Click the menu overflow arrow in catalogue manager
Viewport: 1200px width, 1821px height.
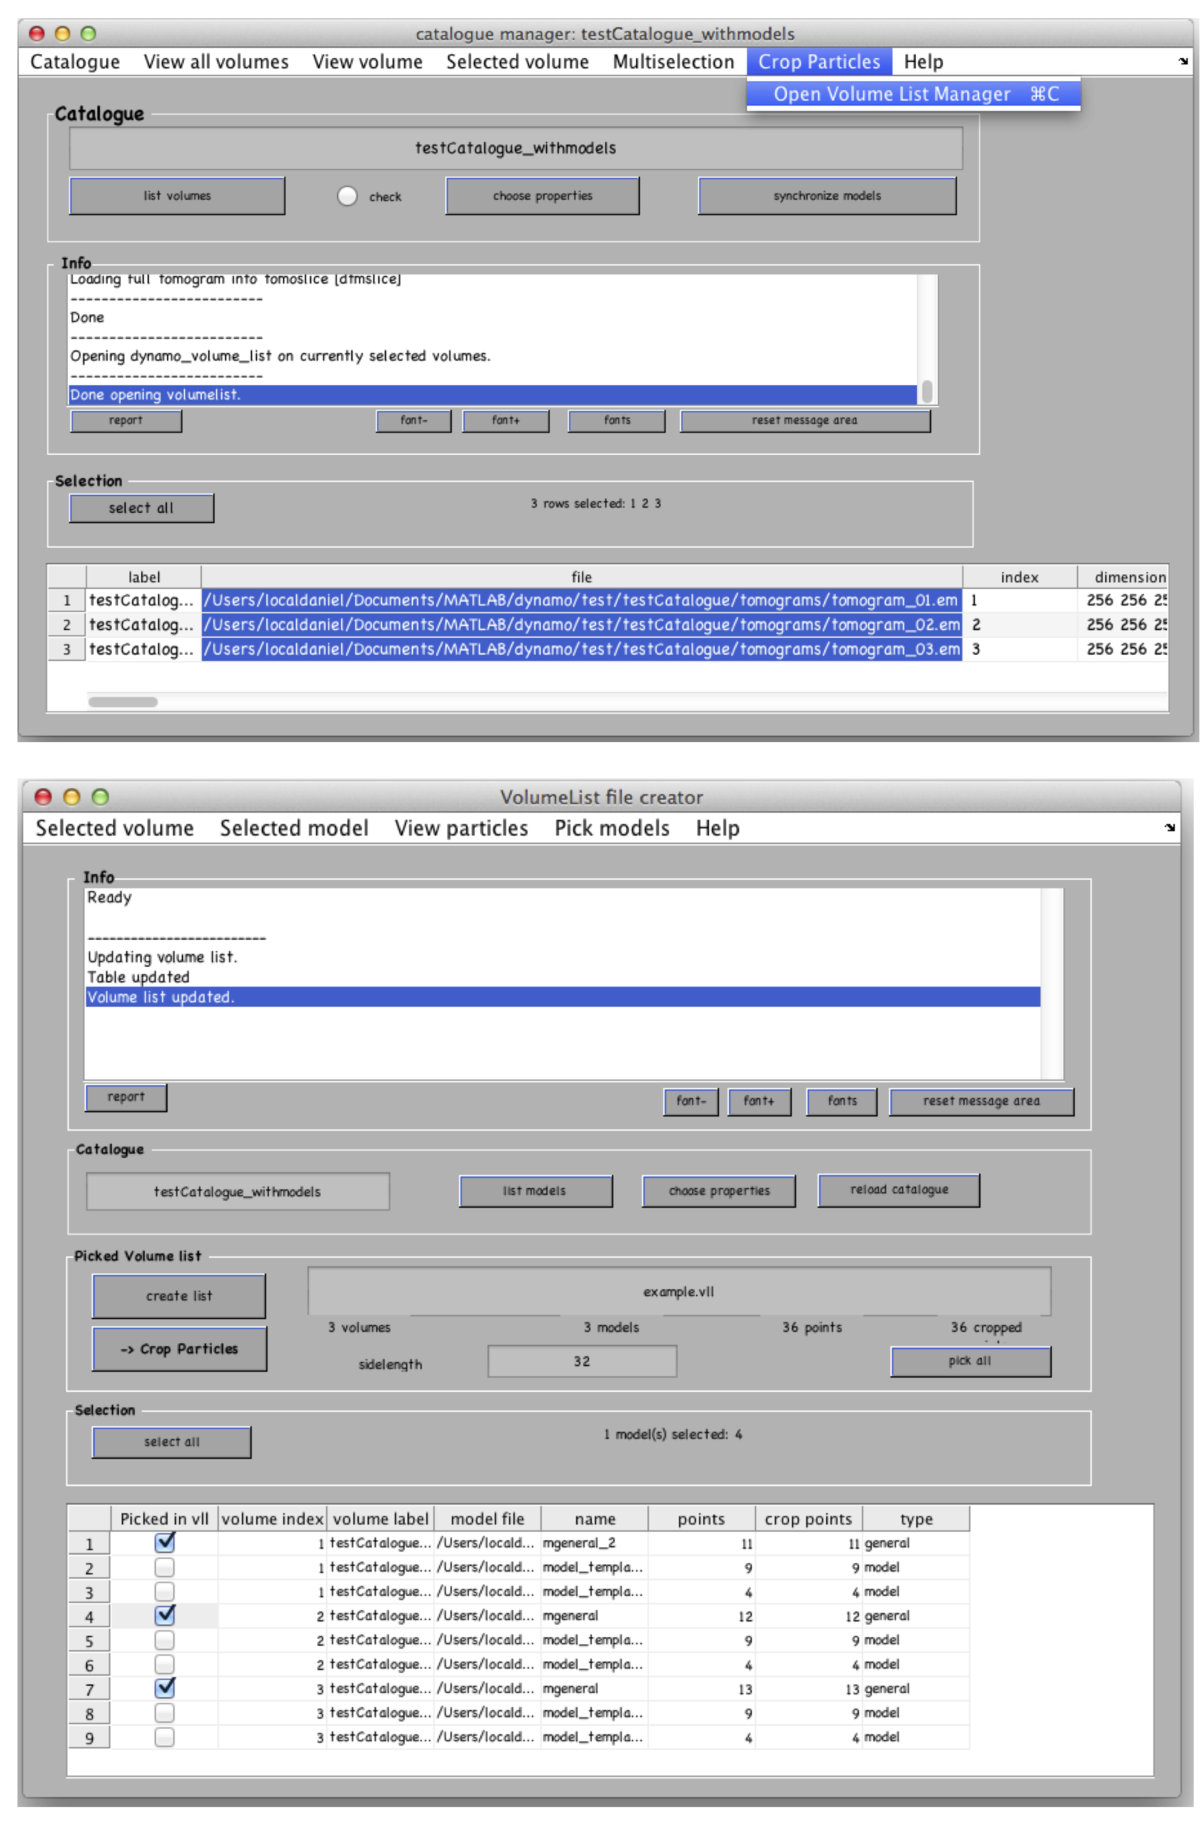point(1183,62)
